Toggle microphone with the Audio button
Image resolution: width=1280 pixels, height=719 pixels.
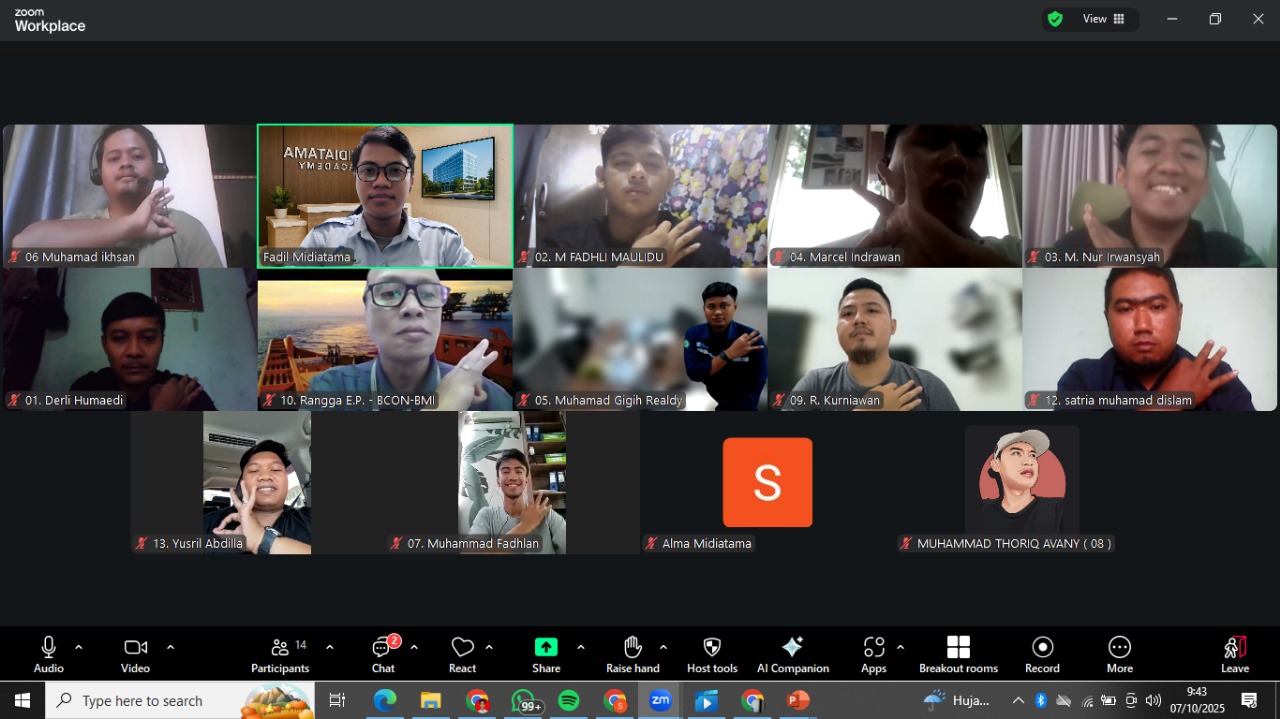[48, 654]
